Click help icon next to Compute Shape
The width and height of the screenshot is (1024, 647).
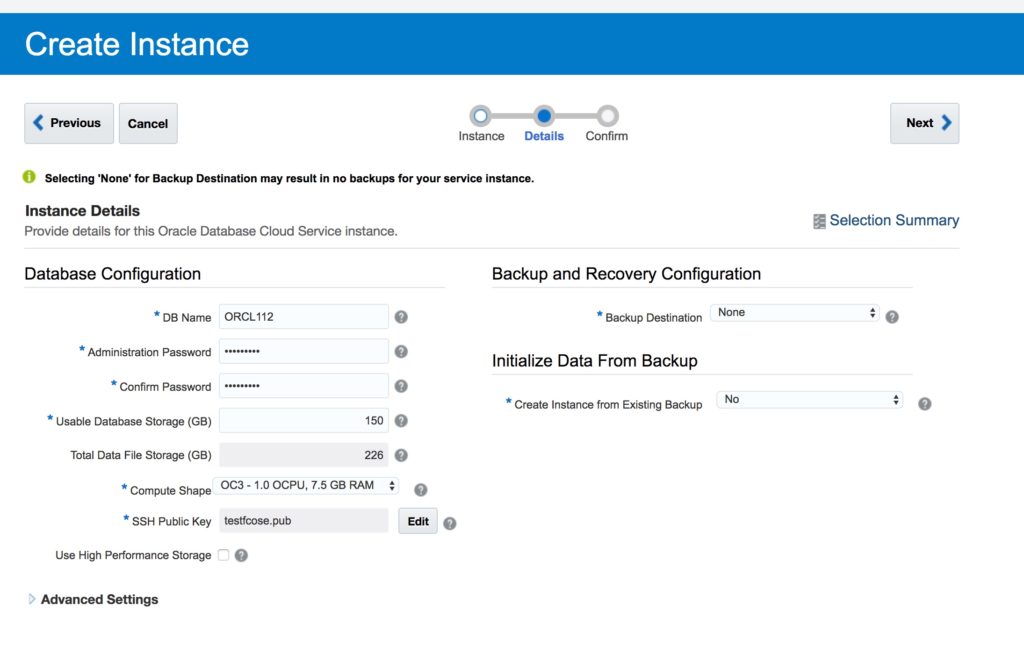click(421, 490)
